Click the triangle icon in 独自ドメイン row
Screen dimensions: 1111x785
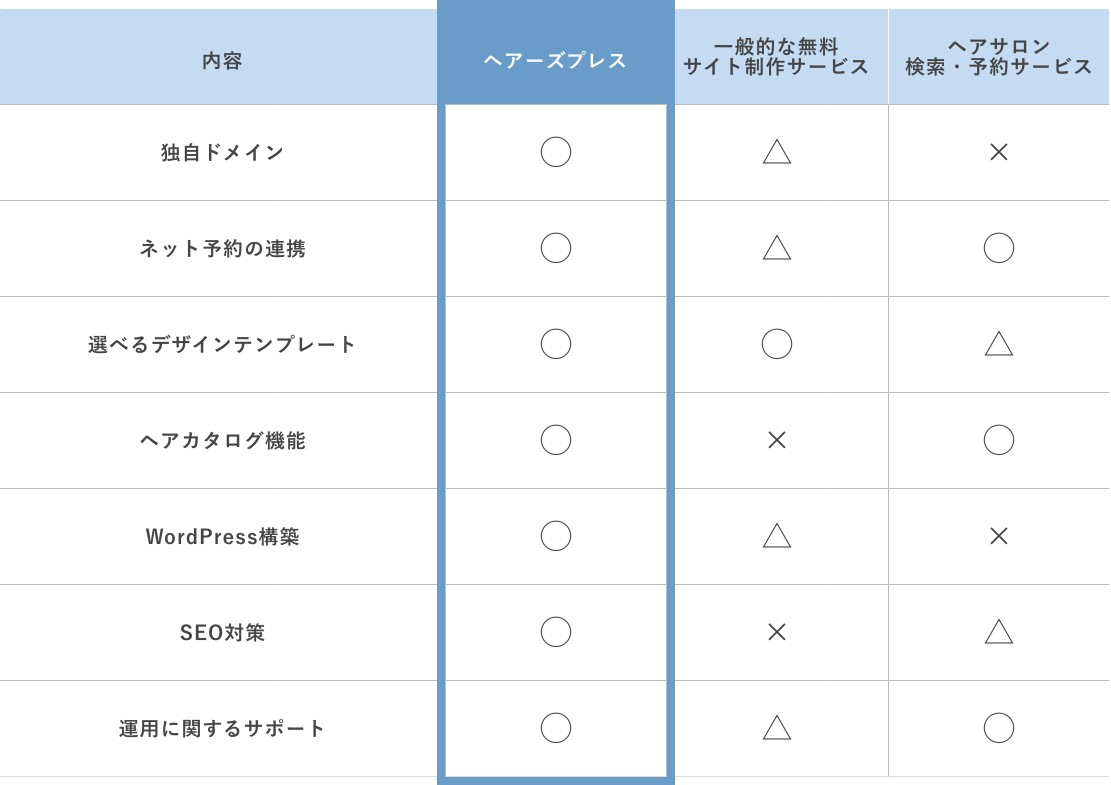(x=777, y=152)
